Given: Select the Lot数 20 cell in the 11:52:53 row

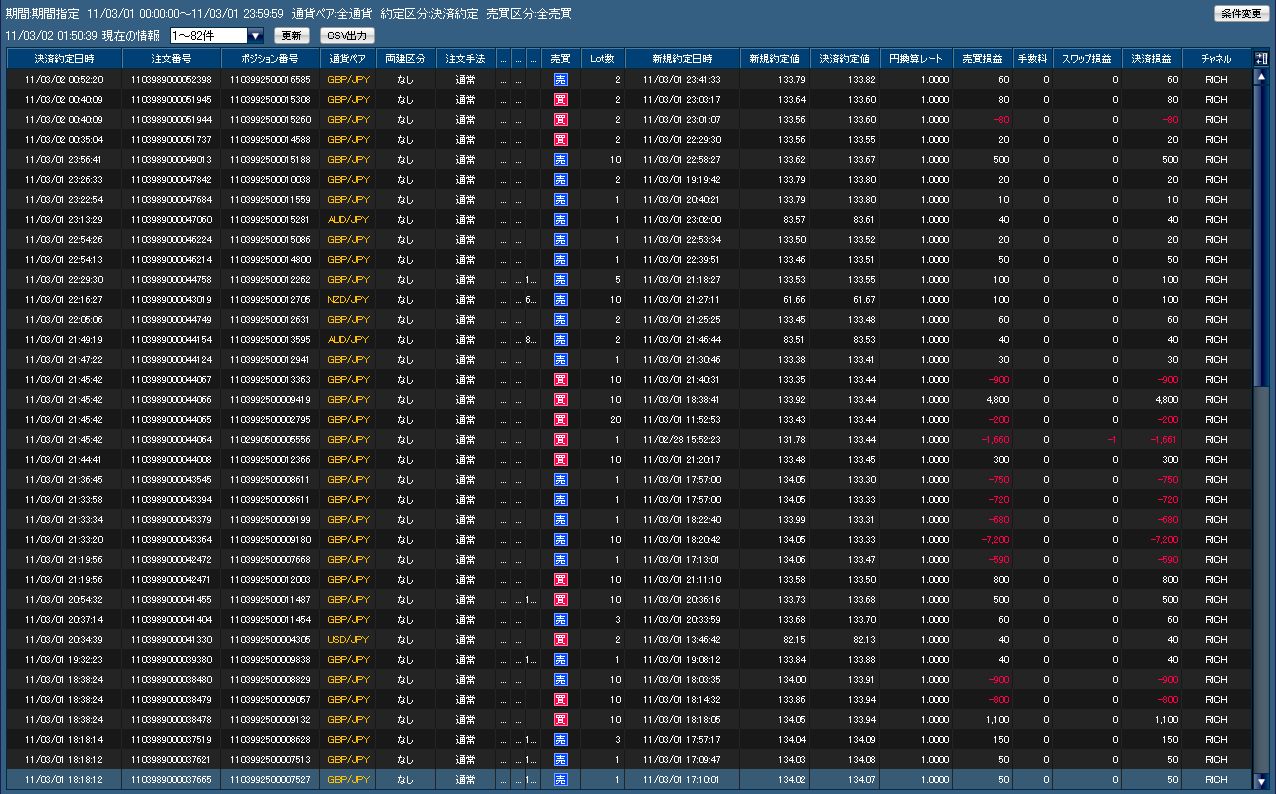Looking at the screenshot, I should (602, 419).
